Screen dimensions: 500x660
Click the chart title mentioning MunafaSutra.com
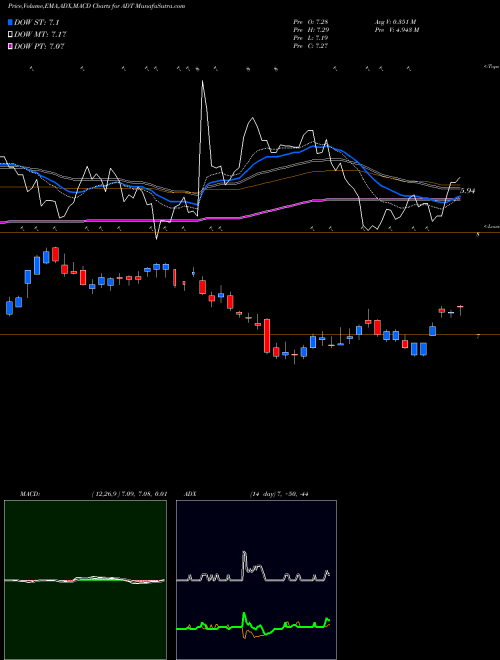pos(96,6)
